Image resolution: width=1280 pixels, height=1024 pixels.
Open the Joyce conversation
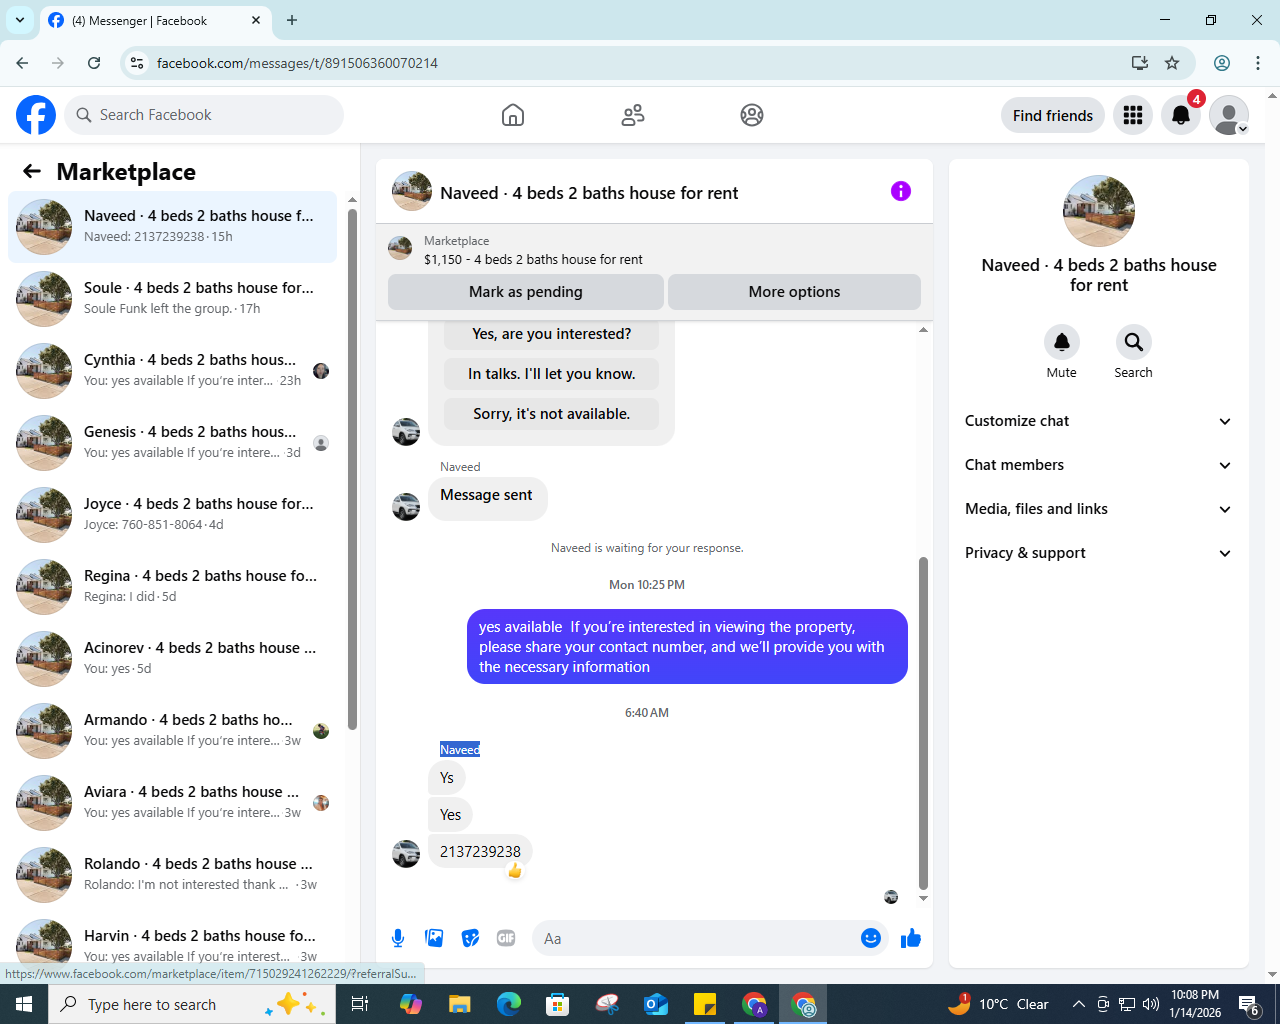coord(173,515)
